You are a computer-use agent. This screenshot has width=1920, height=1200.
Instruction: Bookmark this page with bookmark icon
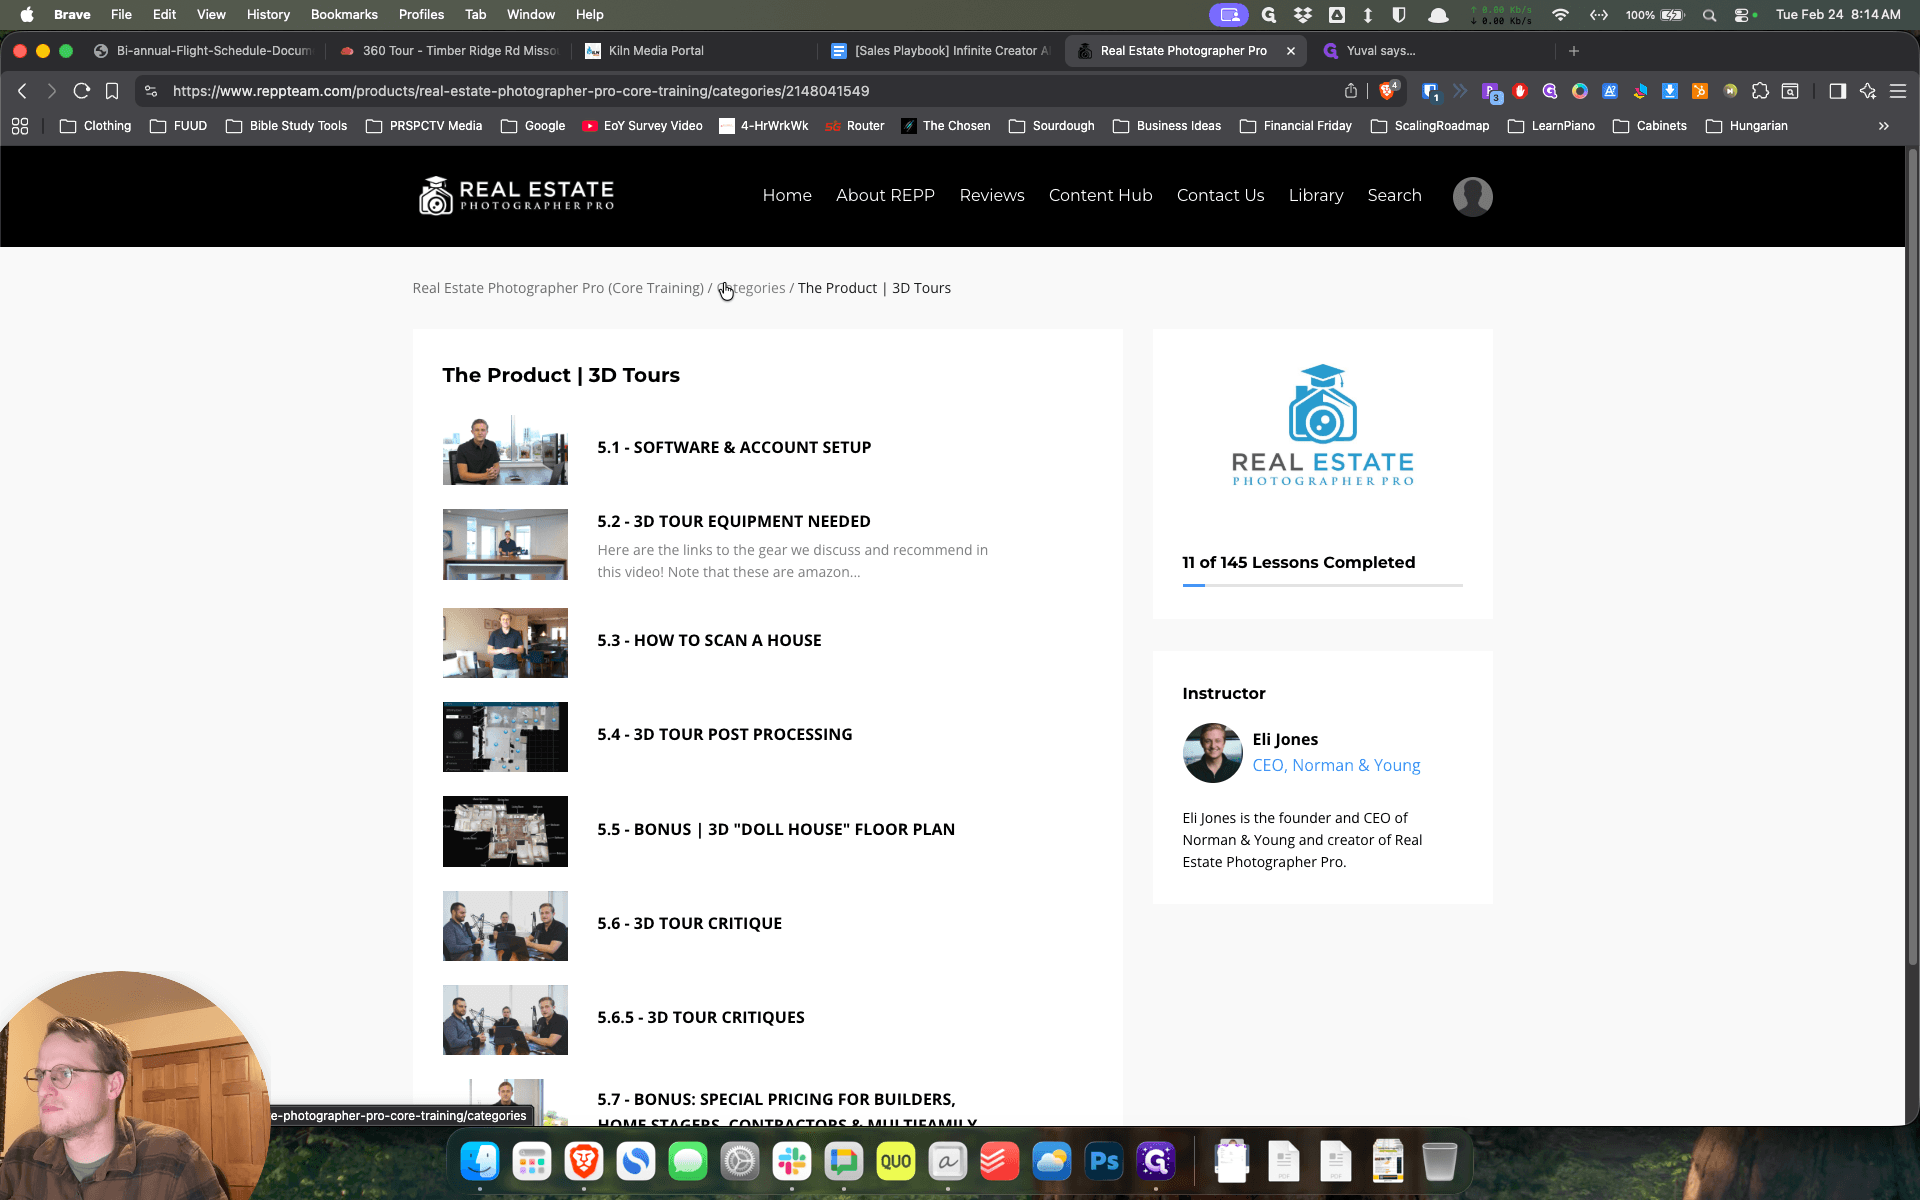click(112, 91)
